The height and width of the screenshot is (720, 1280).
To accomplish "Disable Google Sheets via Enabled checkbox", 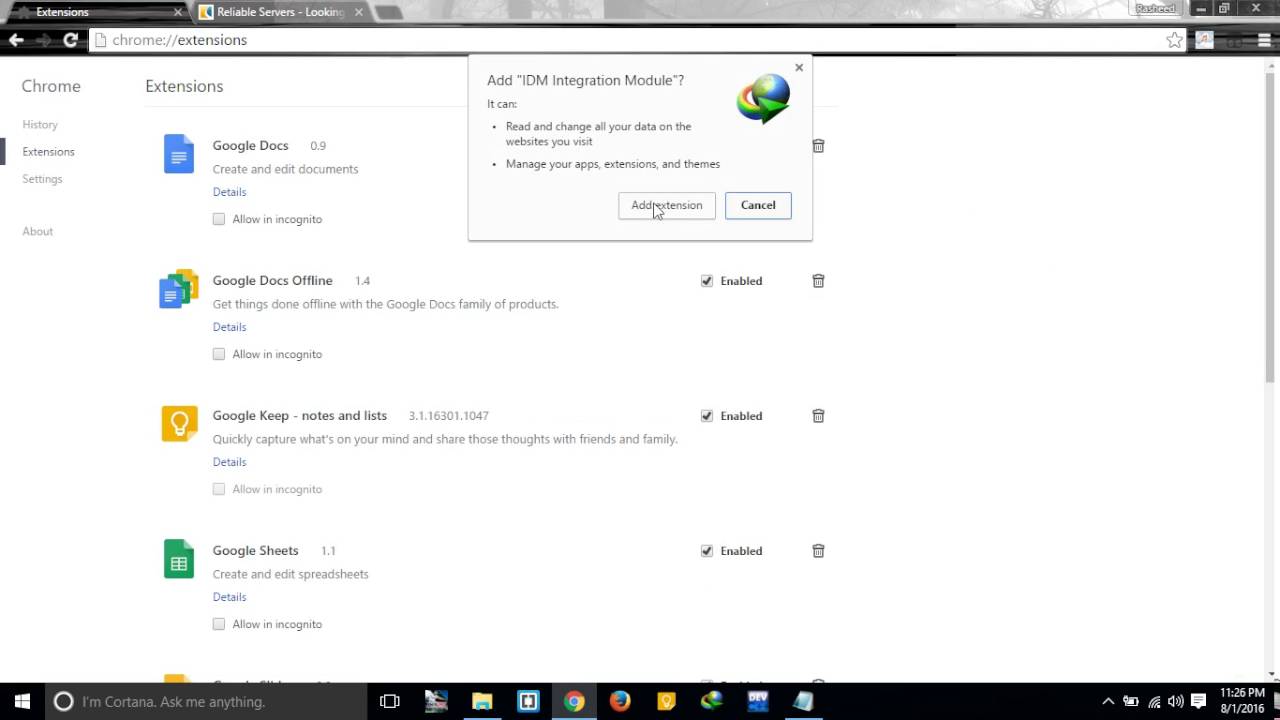I will tap(707, 551).
